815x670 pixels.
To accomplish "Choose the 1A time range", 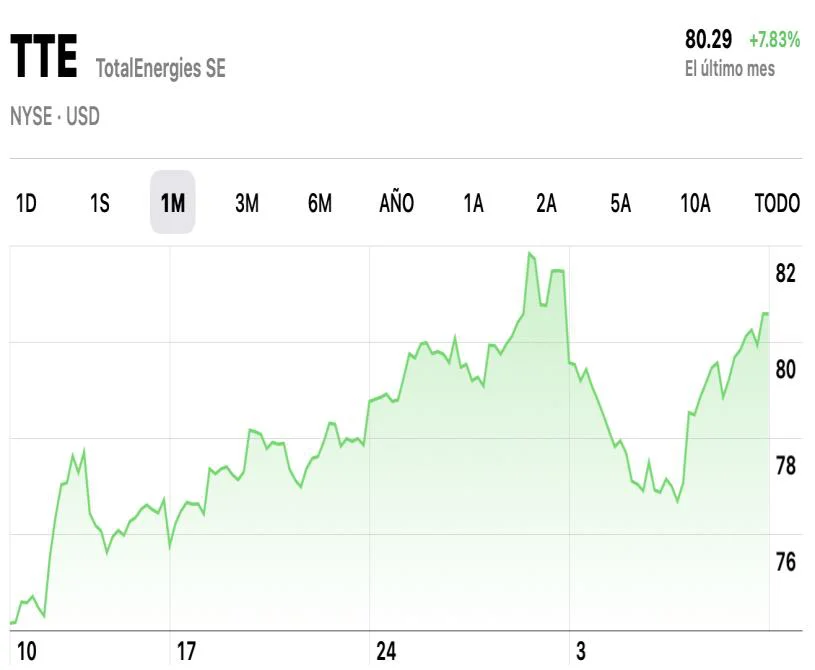I will click(x=473, y=203).
